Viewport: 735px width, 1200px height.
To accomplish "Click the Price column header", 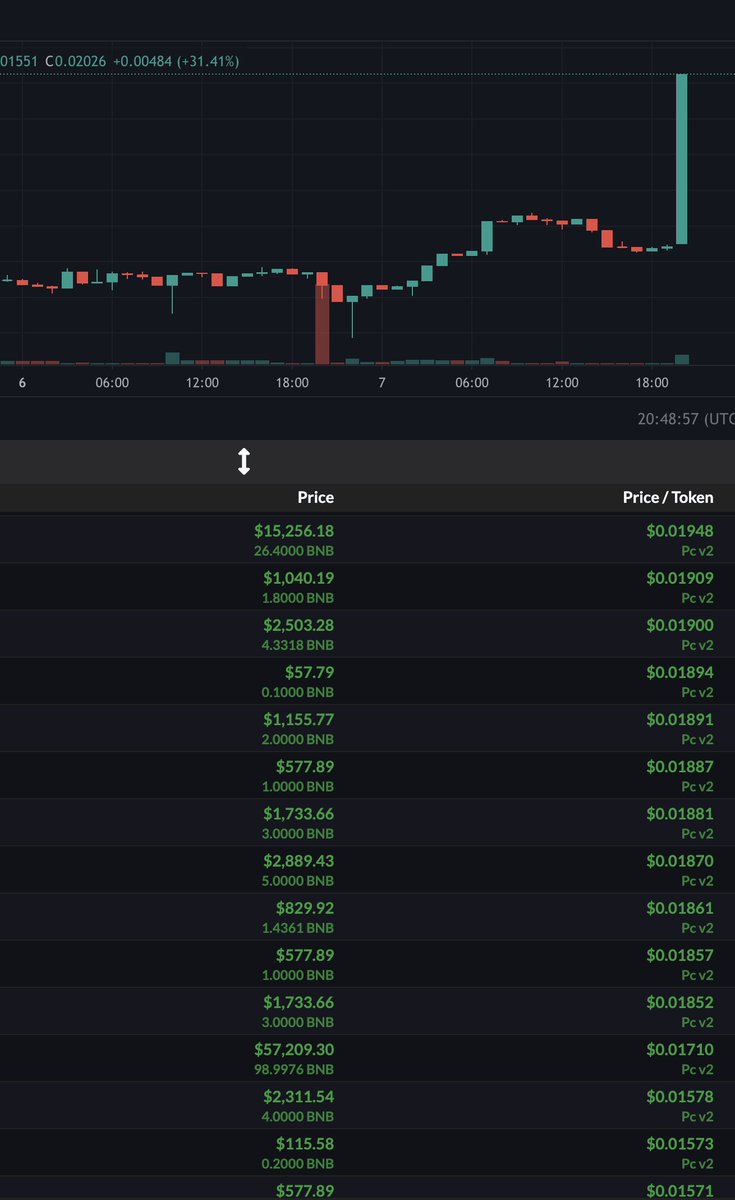I will coord(316,497).
